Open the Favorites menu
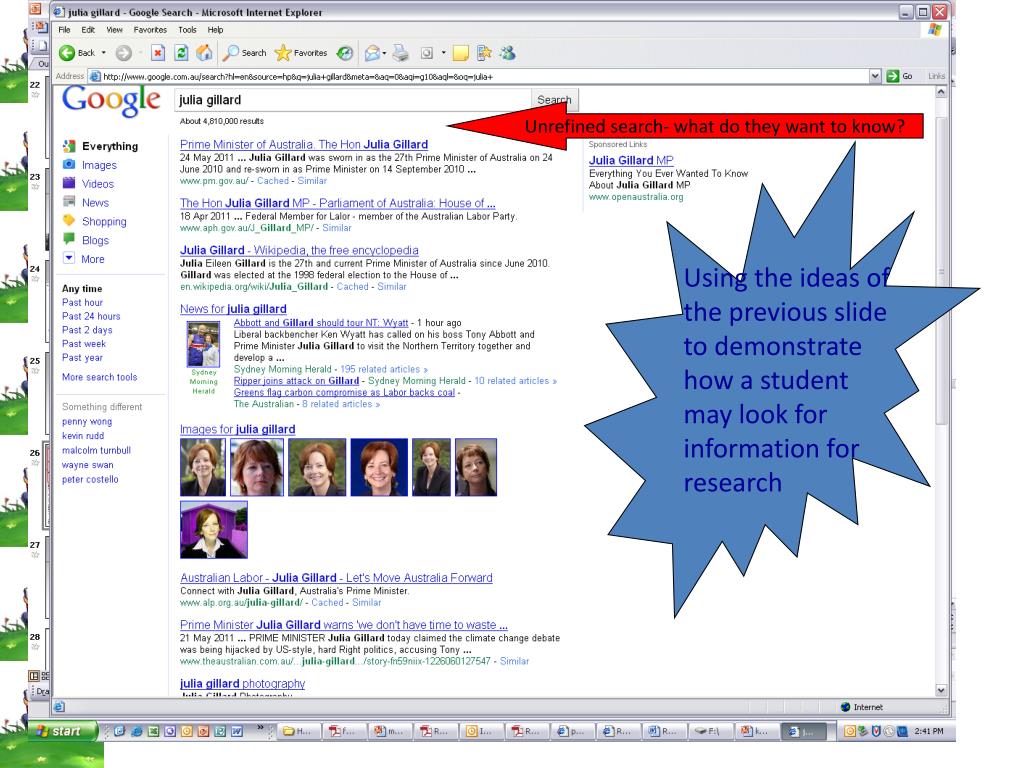Screen dimensions: 1024x768 (150, 29)
